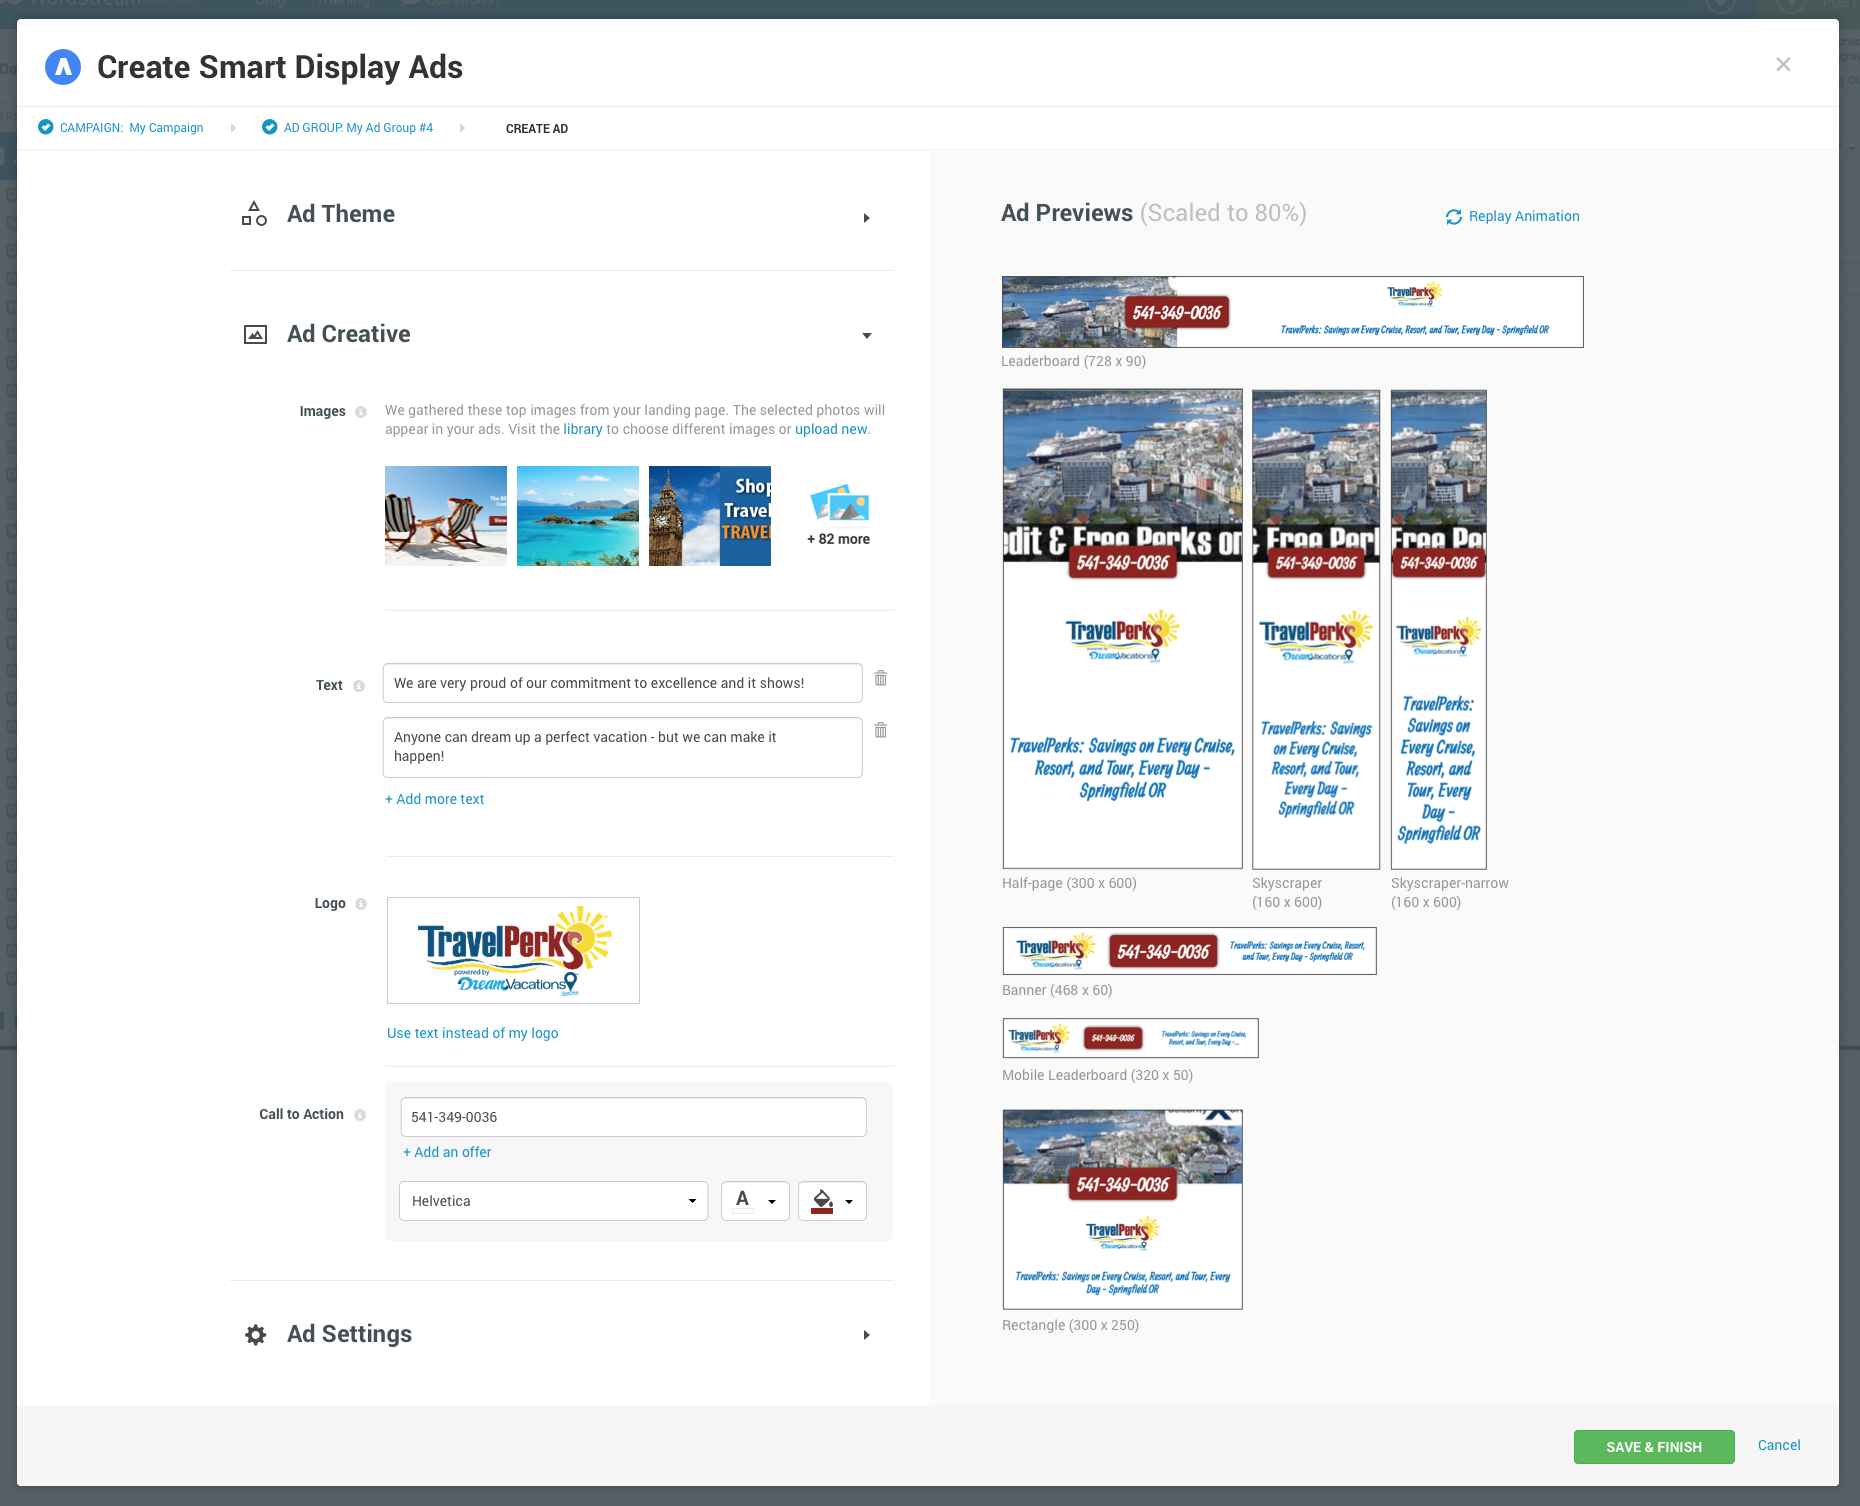Click + Add more text
This screenshot has width=1860, height=1506.
click(x=434, y=799)
